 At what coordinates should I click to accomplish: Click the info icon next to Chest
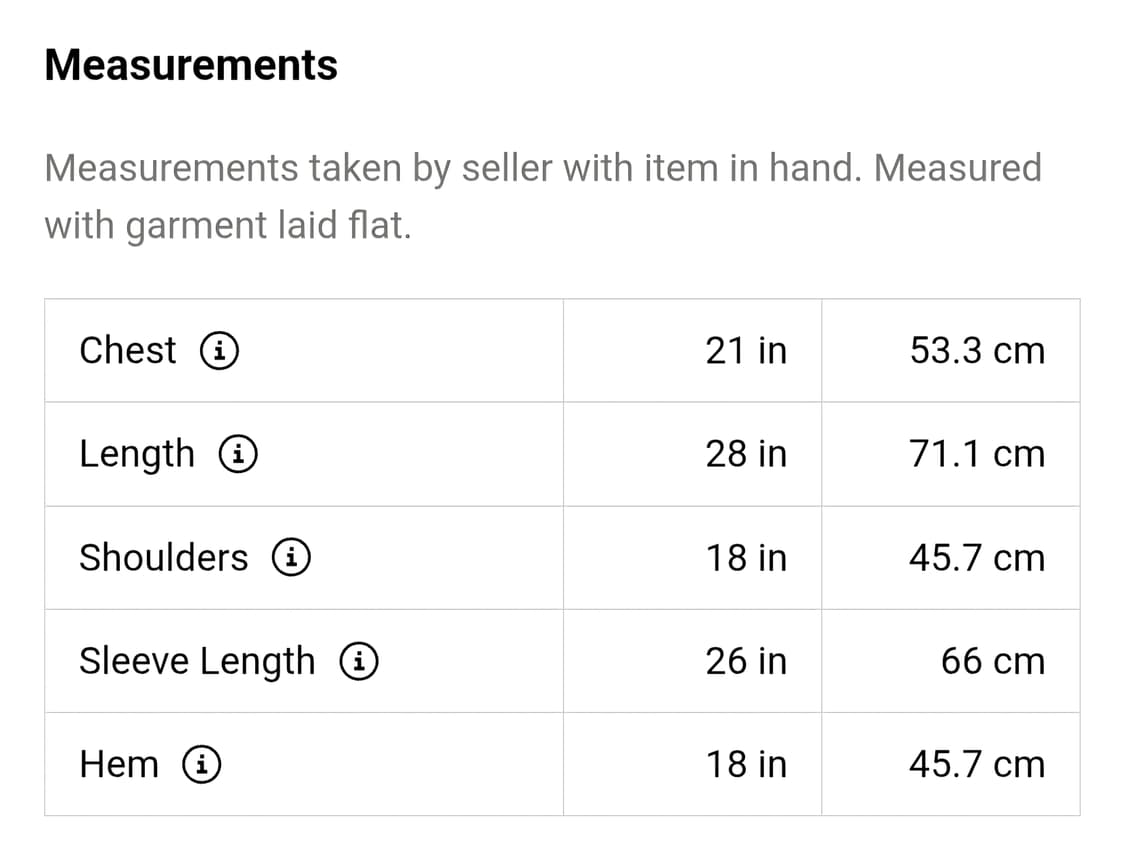(219, 351)
